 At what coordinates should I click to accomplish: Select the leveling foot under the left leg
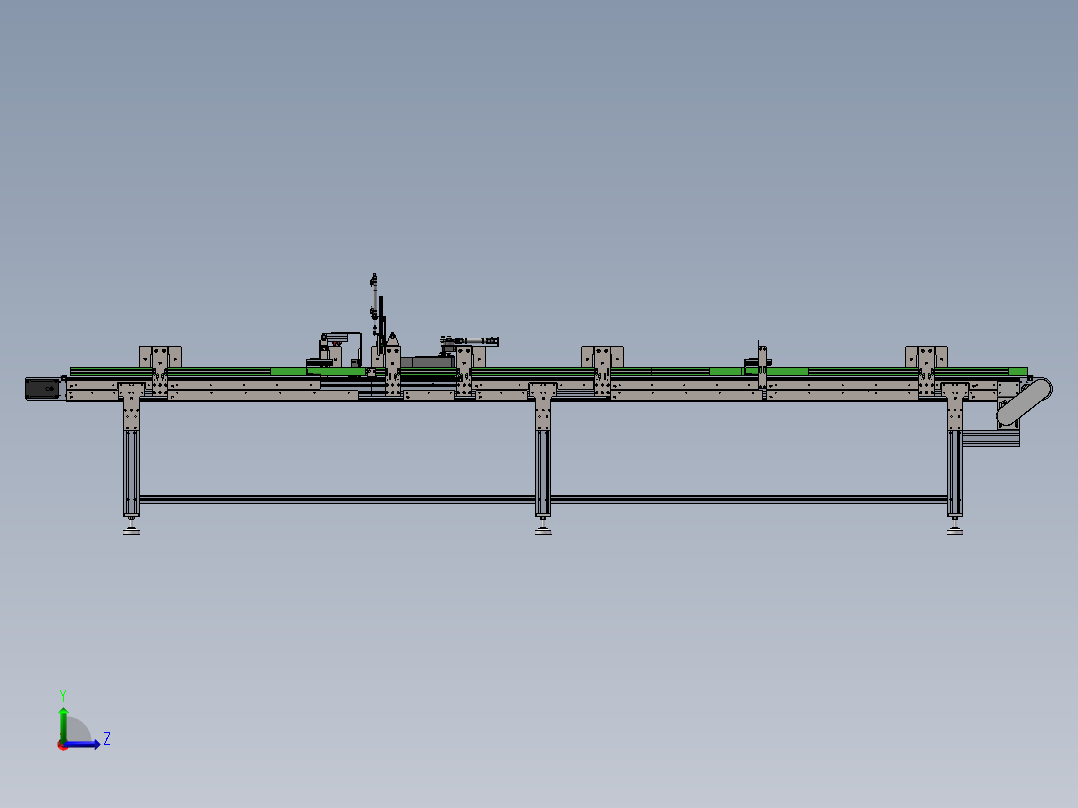click(131, 527)
